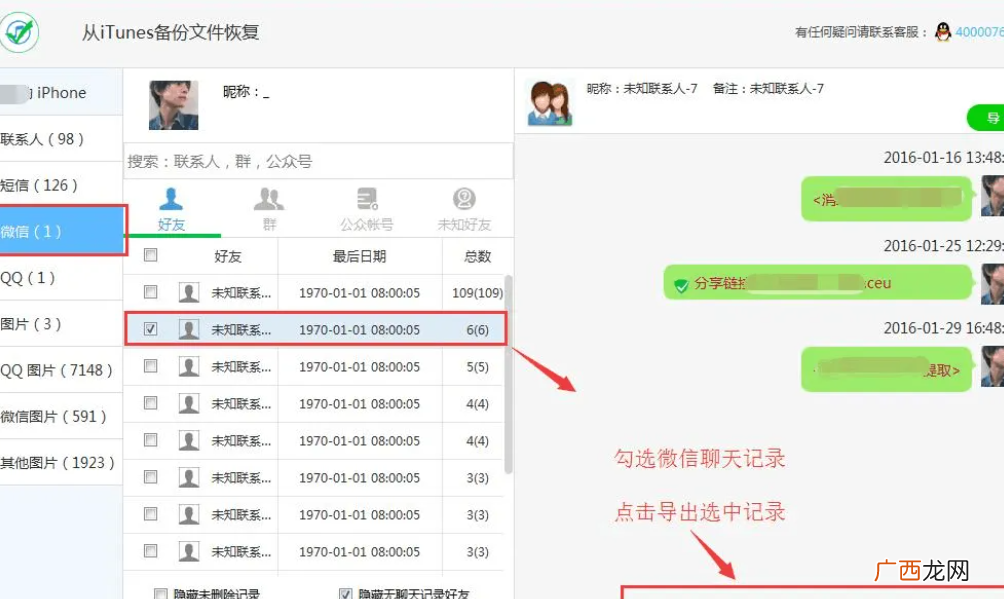Focus the contact search input field
1004x599 pixels.
318,161
